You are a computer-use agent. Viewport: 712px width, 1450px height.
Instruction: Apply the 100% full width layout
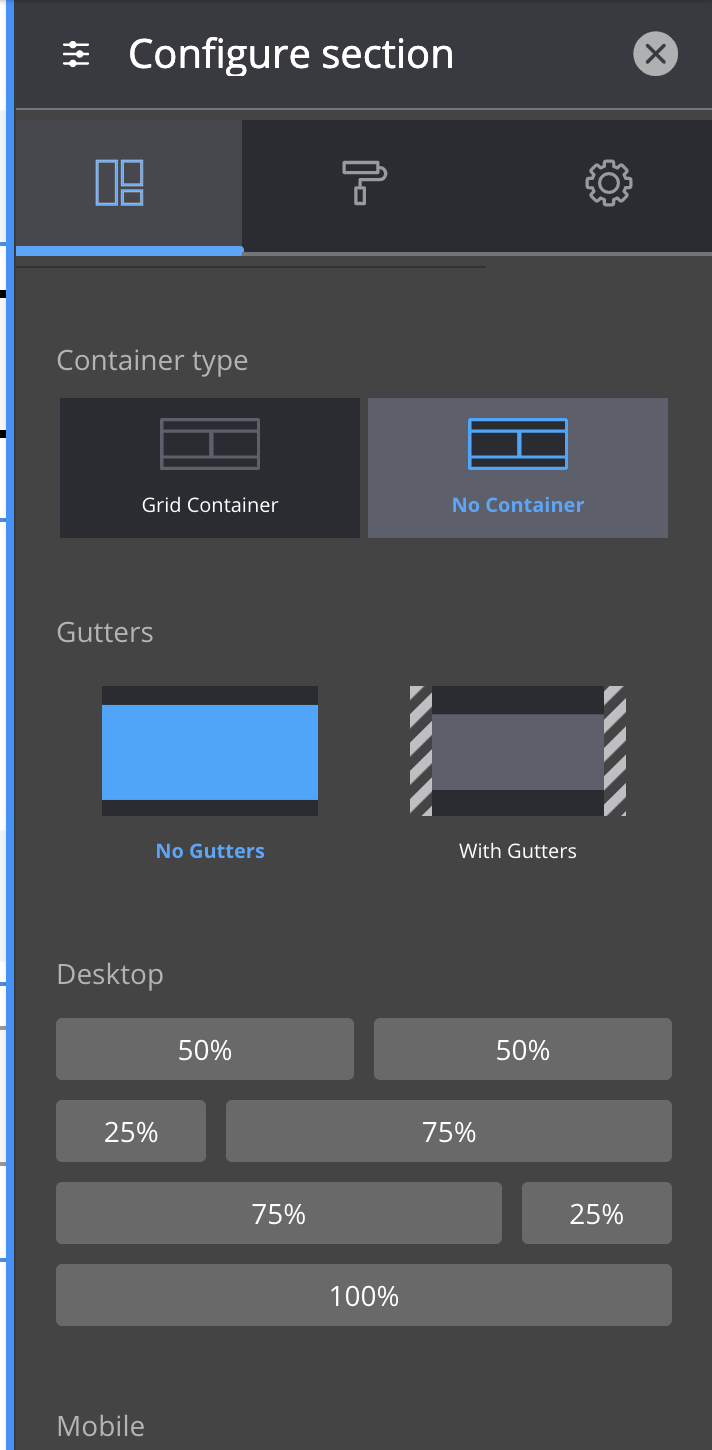pyautogui.click(x=364, y=1295)
